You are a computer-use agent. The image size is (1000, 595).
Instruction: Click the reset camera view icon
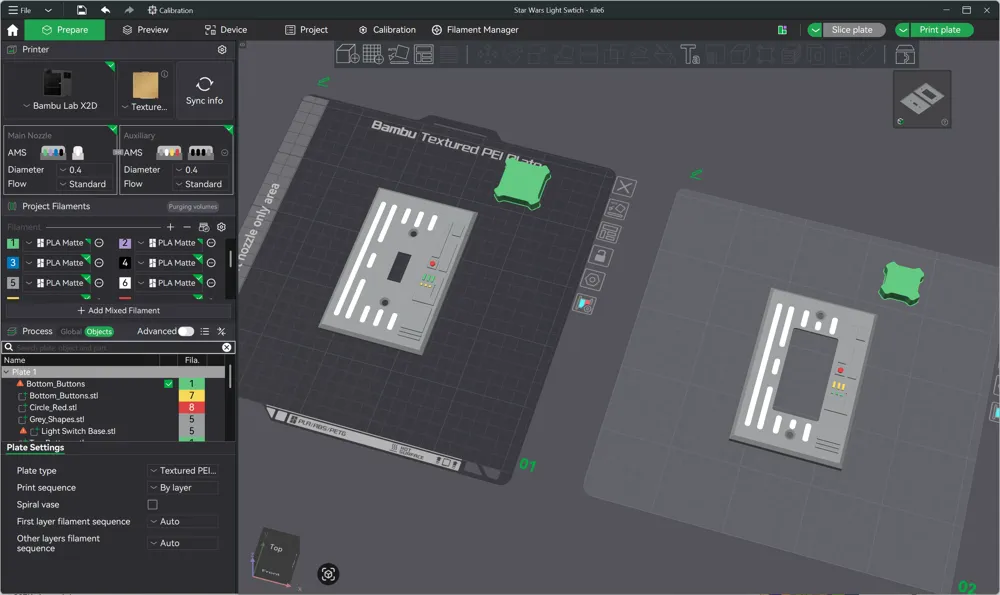(x=328, y=574)
